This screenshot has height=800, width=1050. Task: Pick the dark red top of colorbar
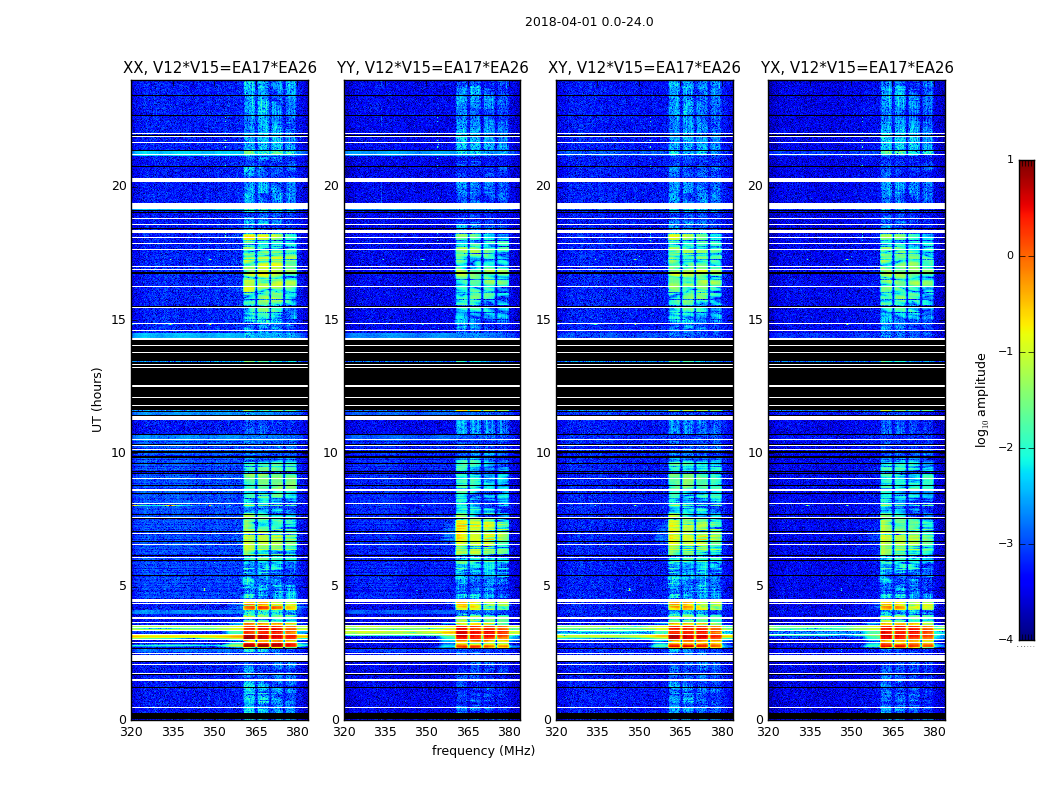(x=1026, y=166)
